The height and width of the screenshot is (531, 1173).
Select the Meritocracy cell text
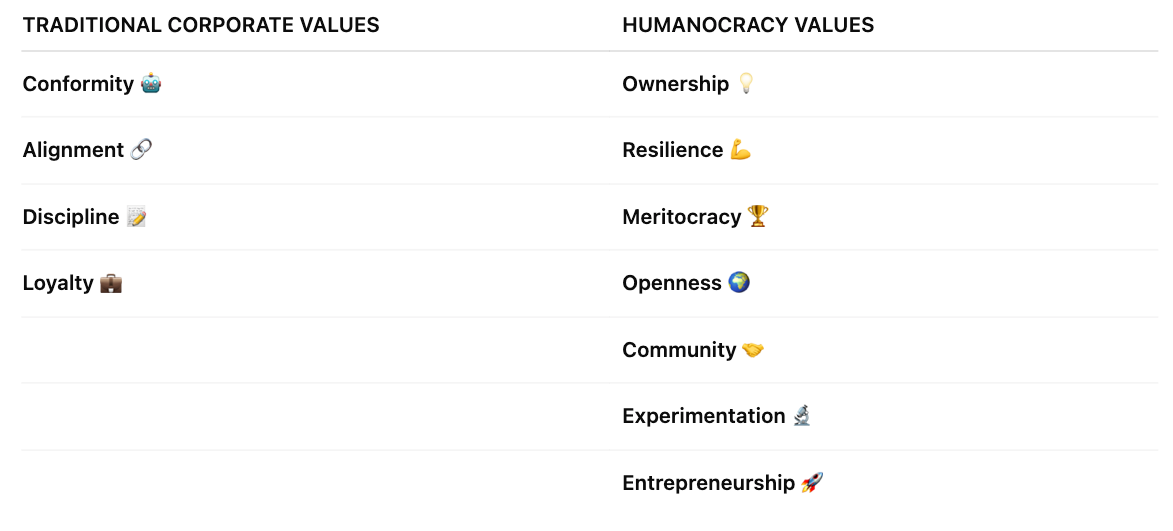[681, 217]
